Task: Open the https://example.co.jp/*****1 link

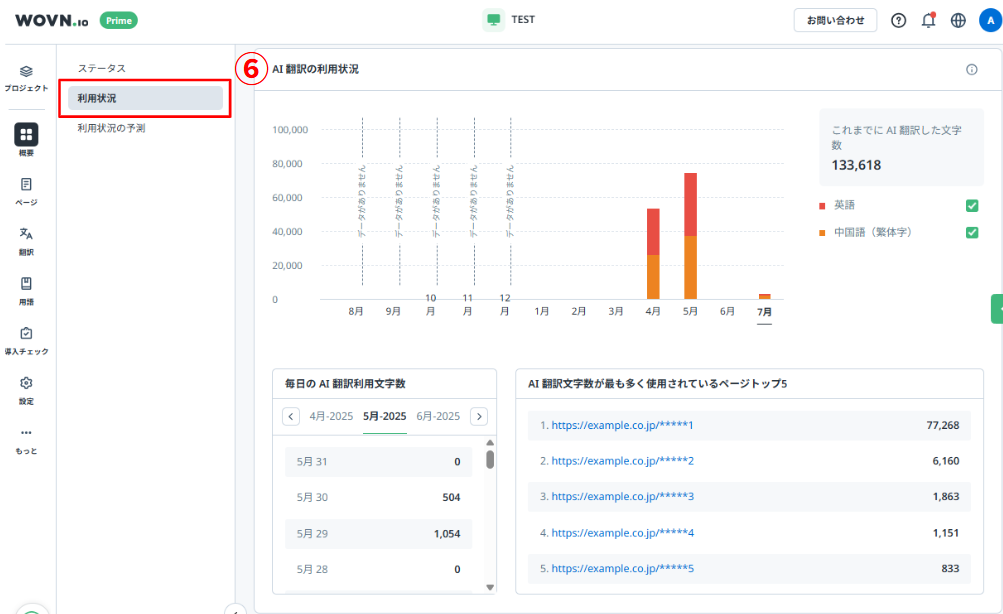Action: click(x=617, y=425)
